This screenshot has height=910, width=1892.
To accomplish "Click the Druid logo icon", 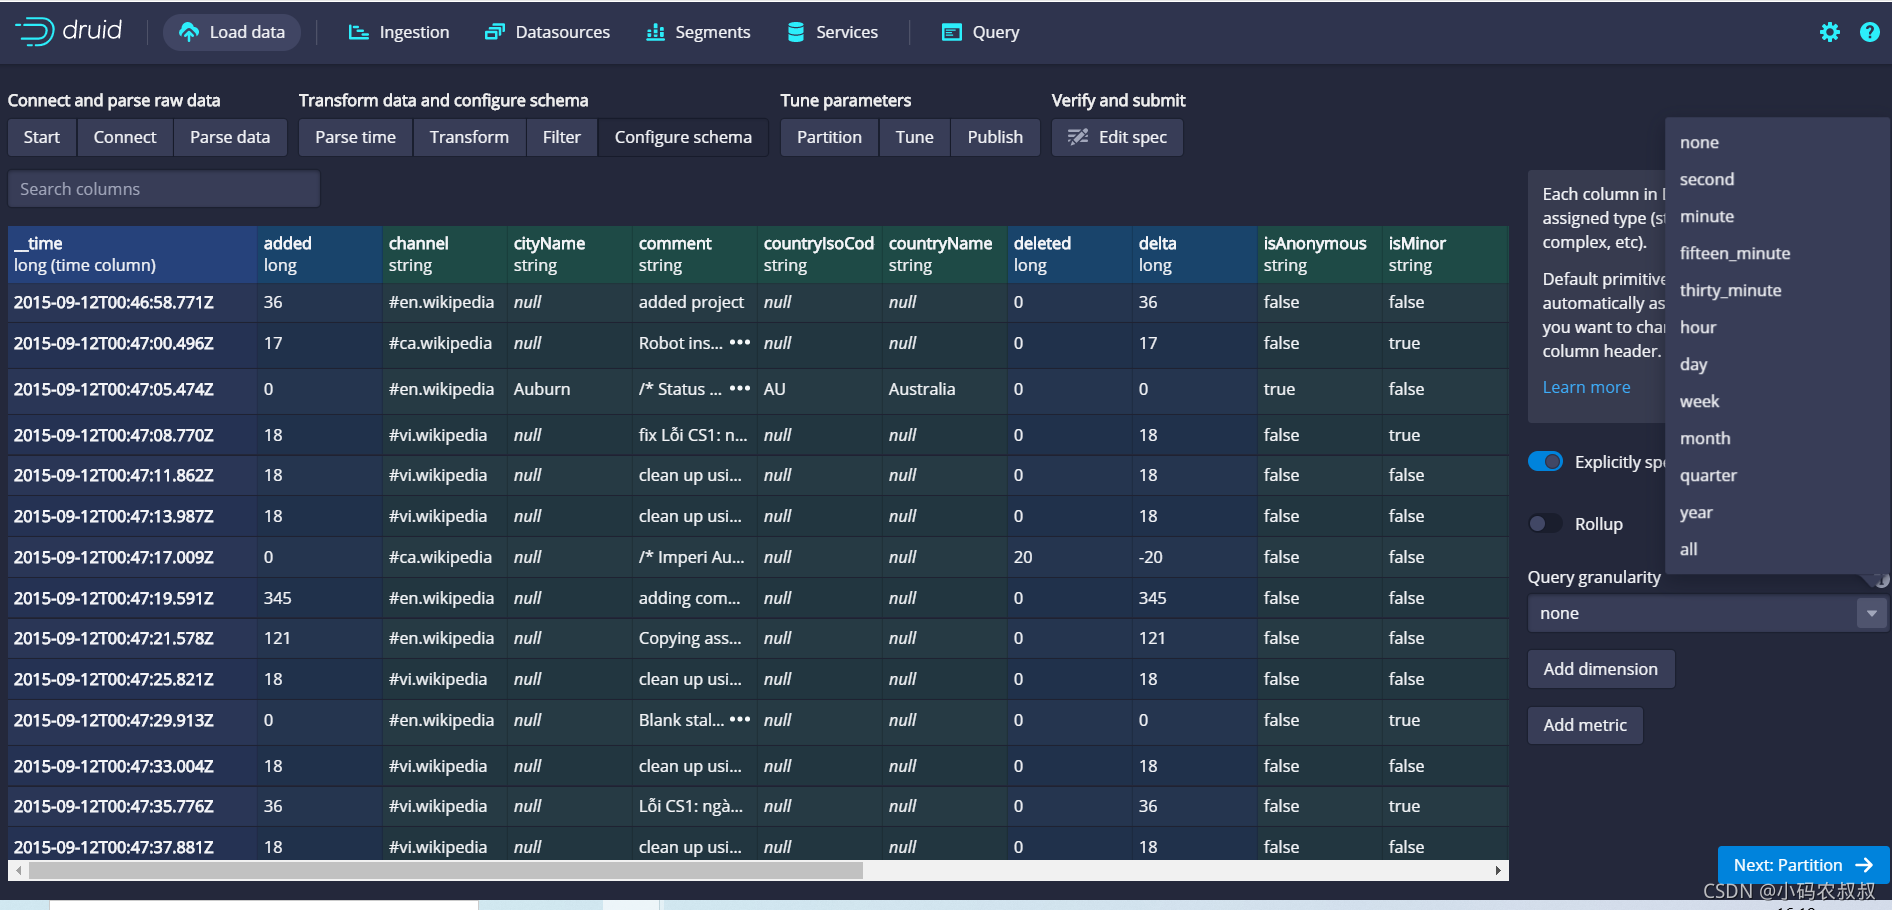I will point(34,32).
